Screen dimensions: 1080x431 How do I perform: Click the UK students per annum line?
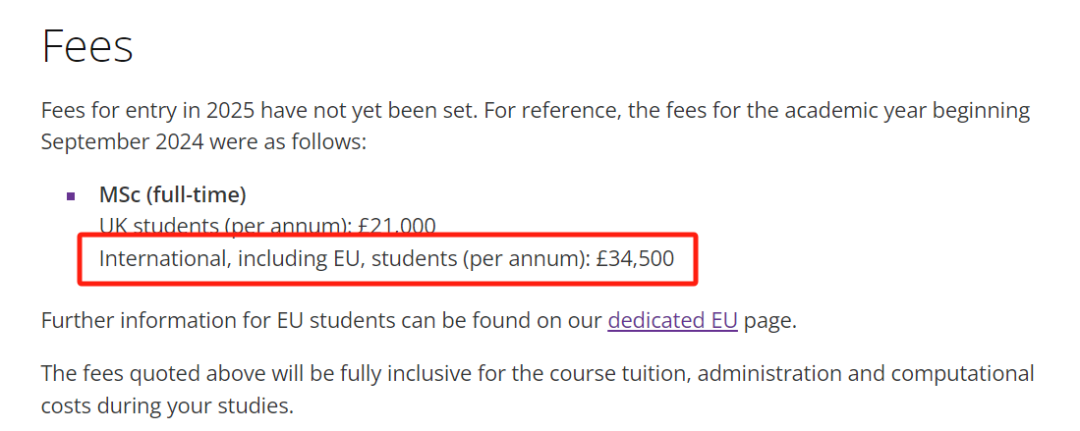point(220,226)
